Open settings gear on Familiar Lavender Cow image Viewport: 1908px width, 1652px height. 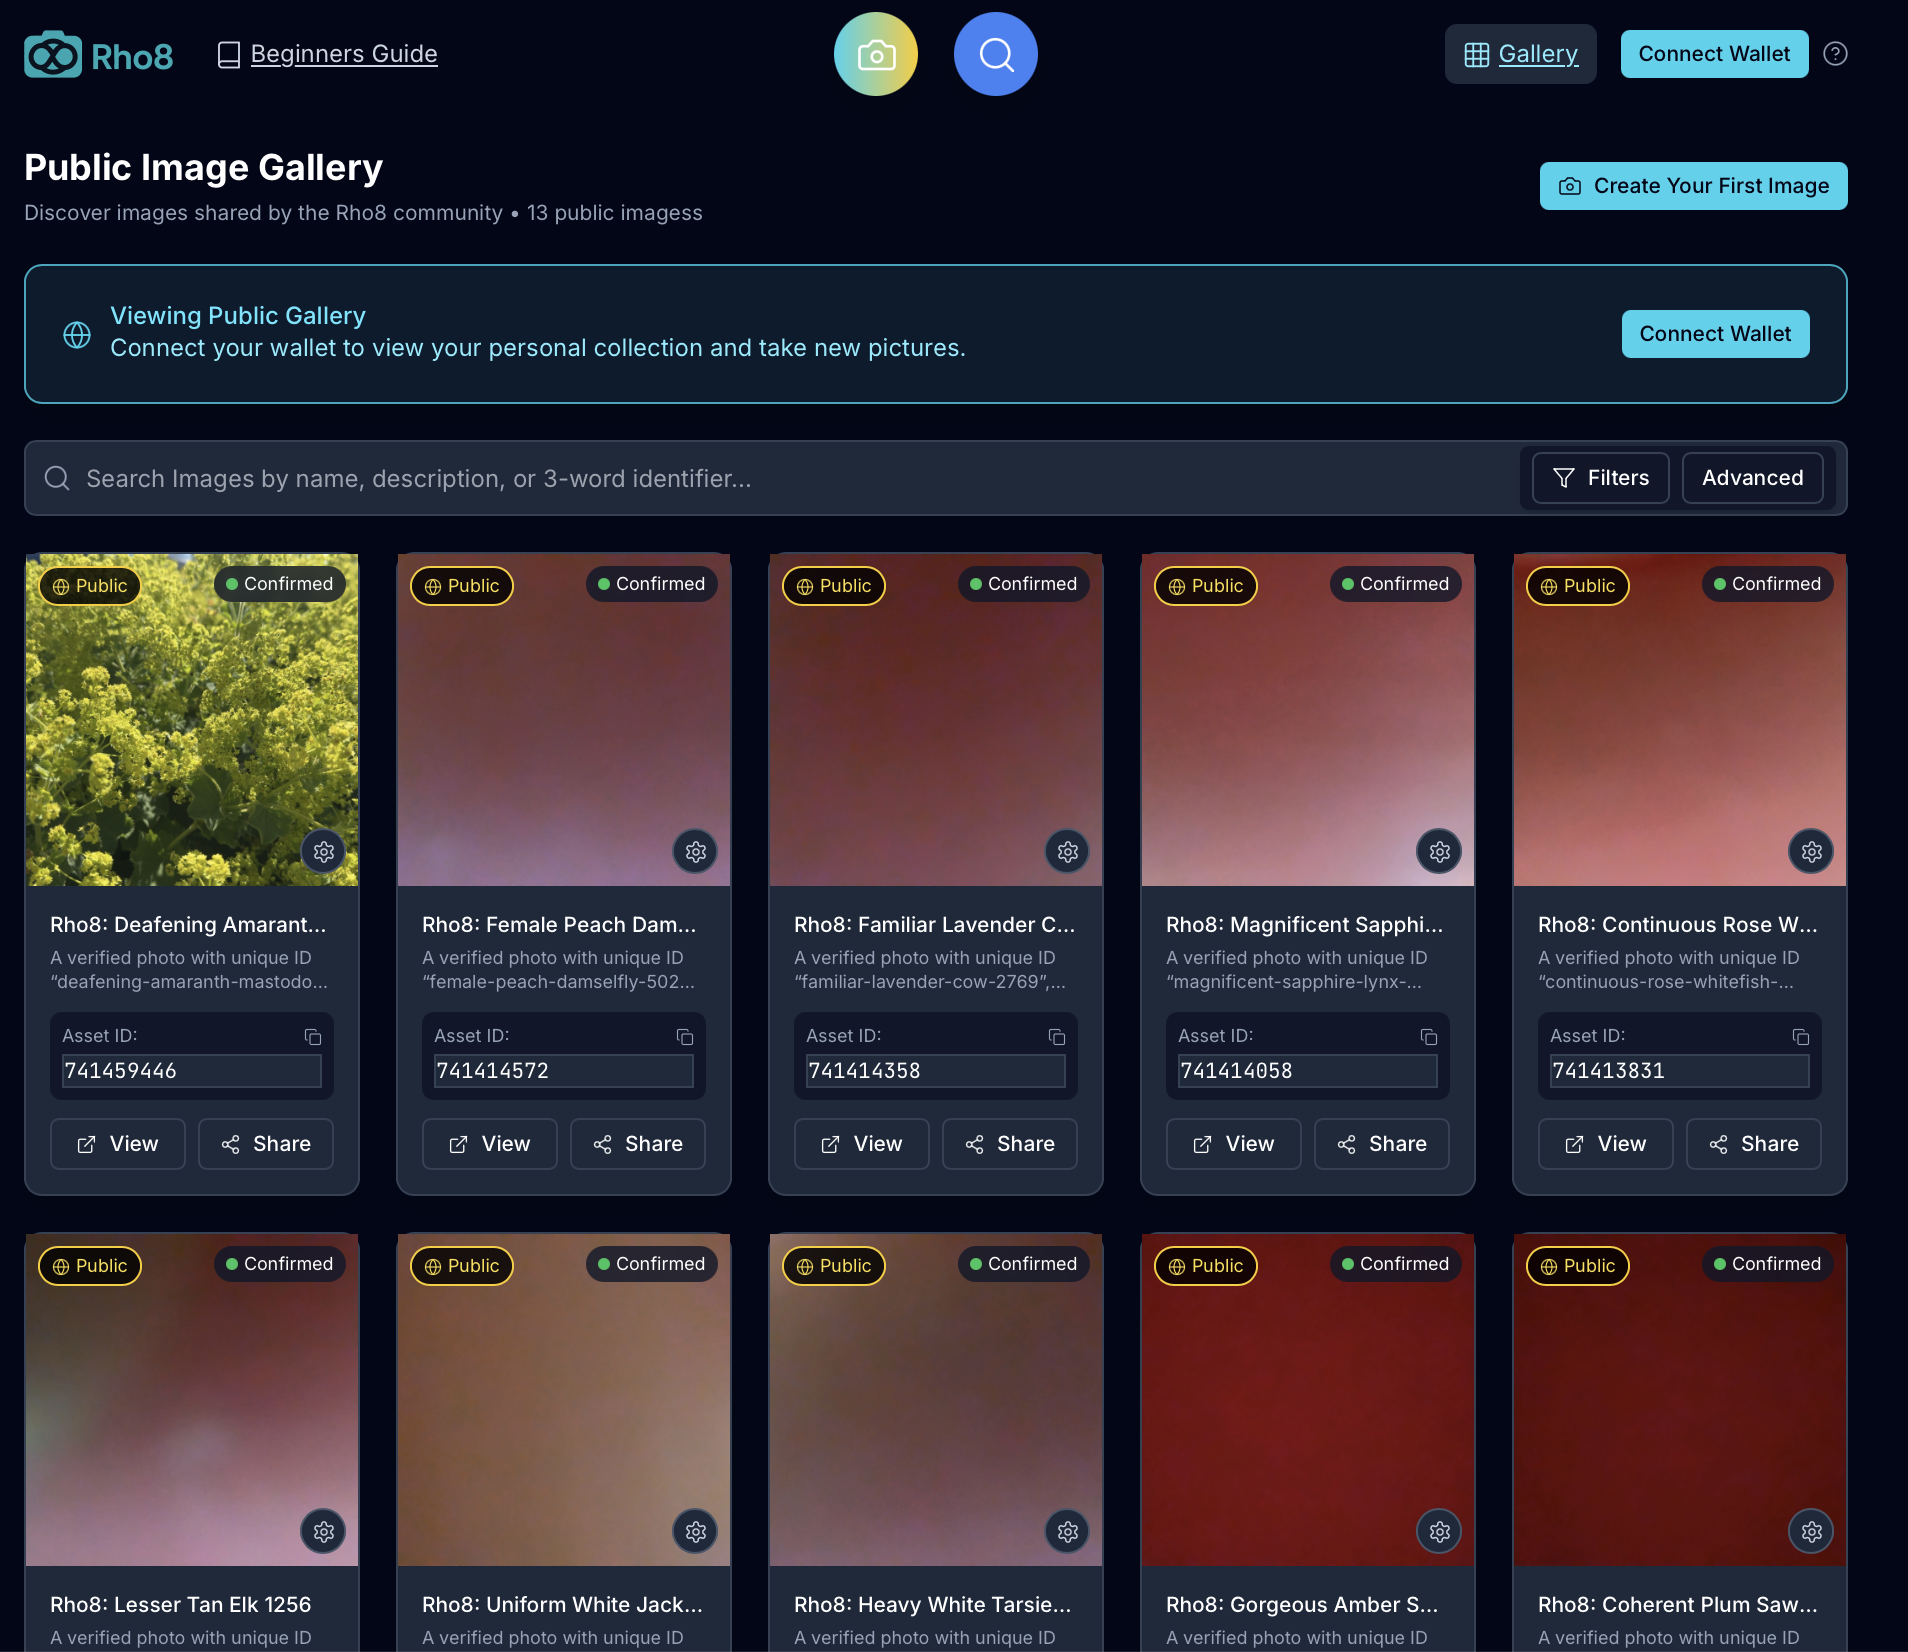tap(1068, 852)
